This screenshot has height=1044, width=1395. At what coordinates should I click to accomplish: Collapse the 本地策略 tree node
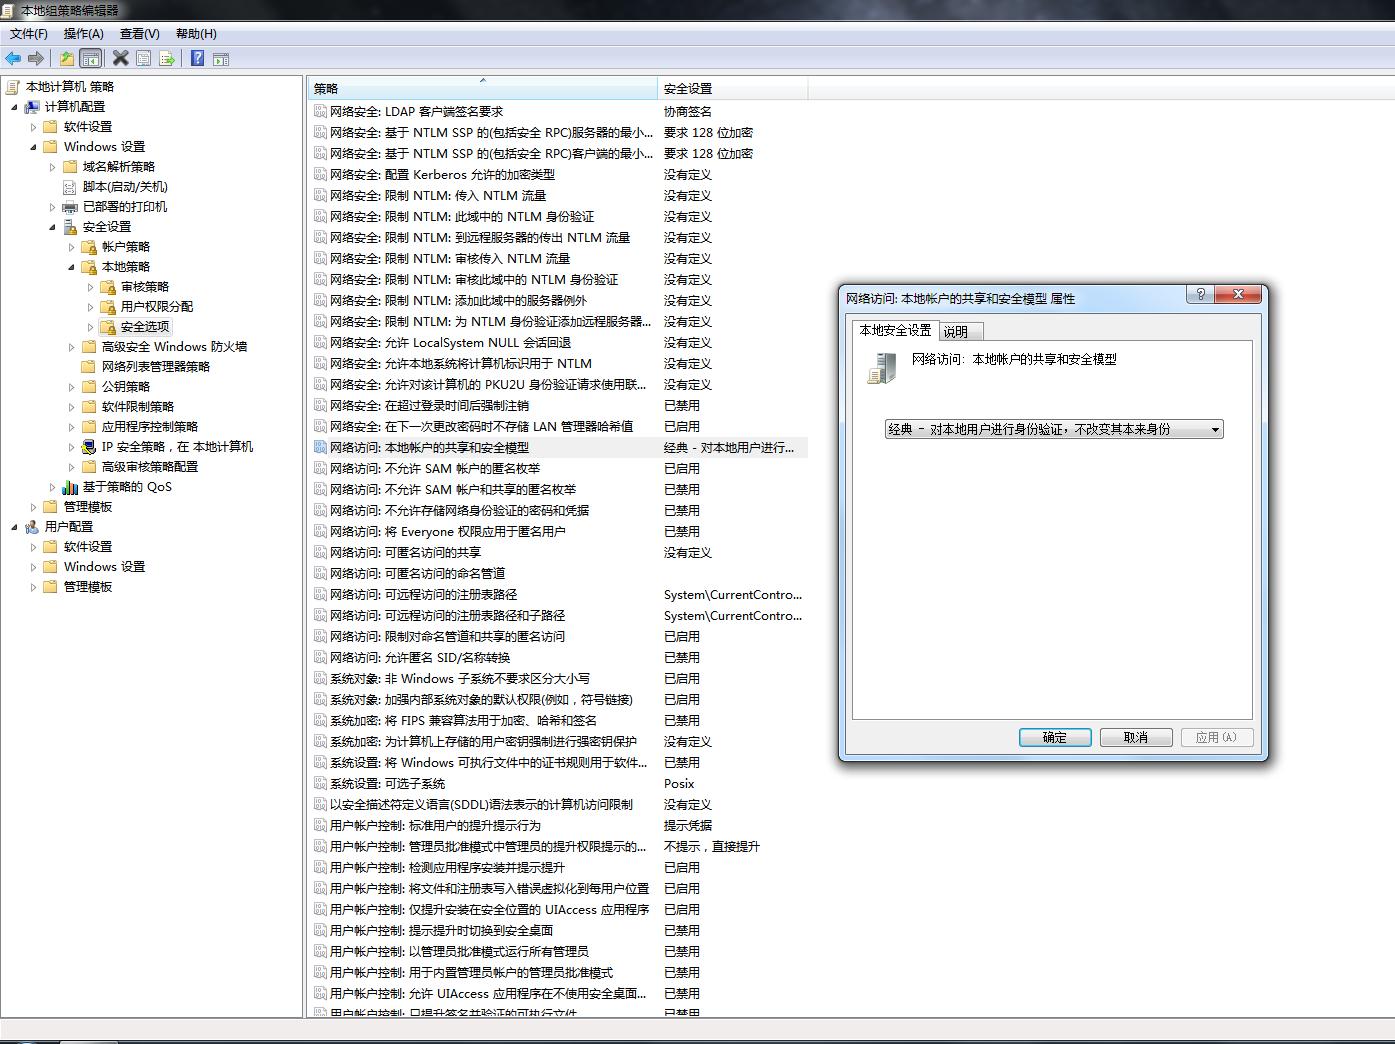(72, 267)
